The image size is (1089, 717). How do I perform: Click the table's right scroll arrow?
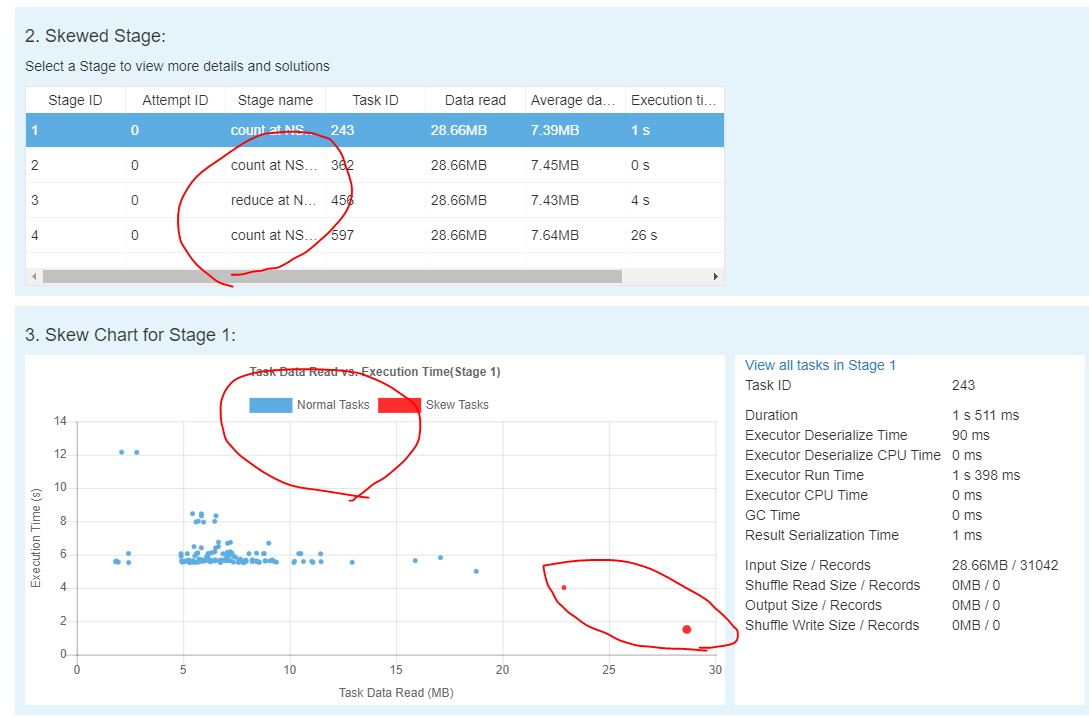pyautogui.click(x=715, y=277)
